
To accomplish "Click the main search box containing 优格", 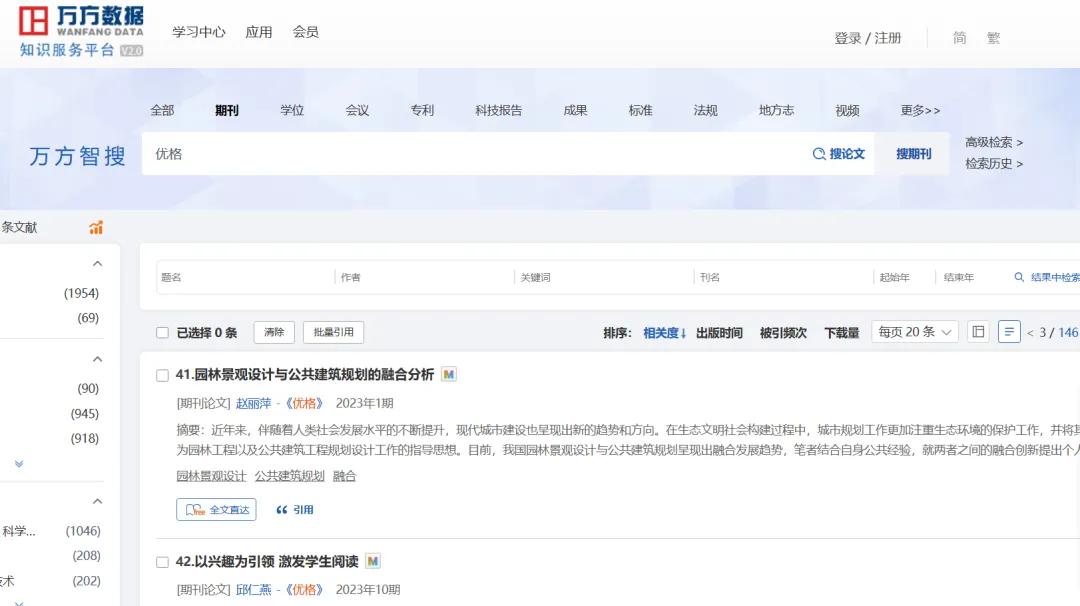I will click(475, 154).
